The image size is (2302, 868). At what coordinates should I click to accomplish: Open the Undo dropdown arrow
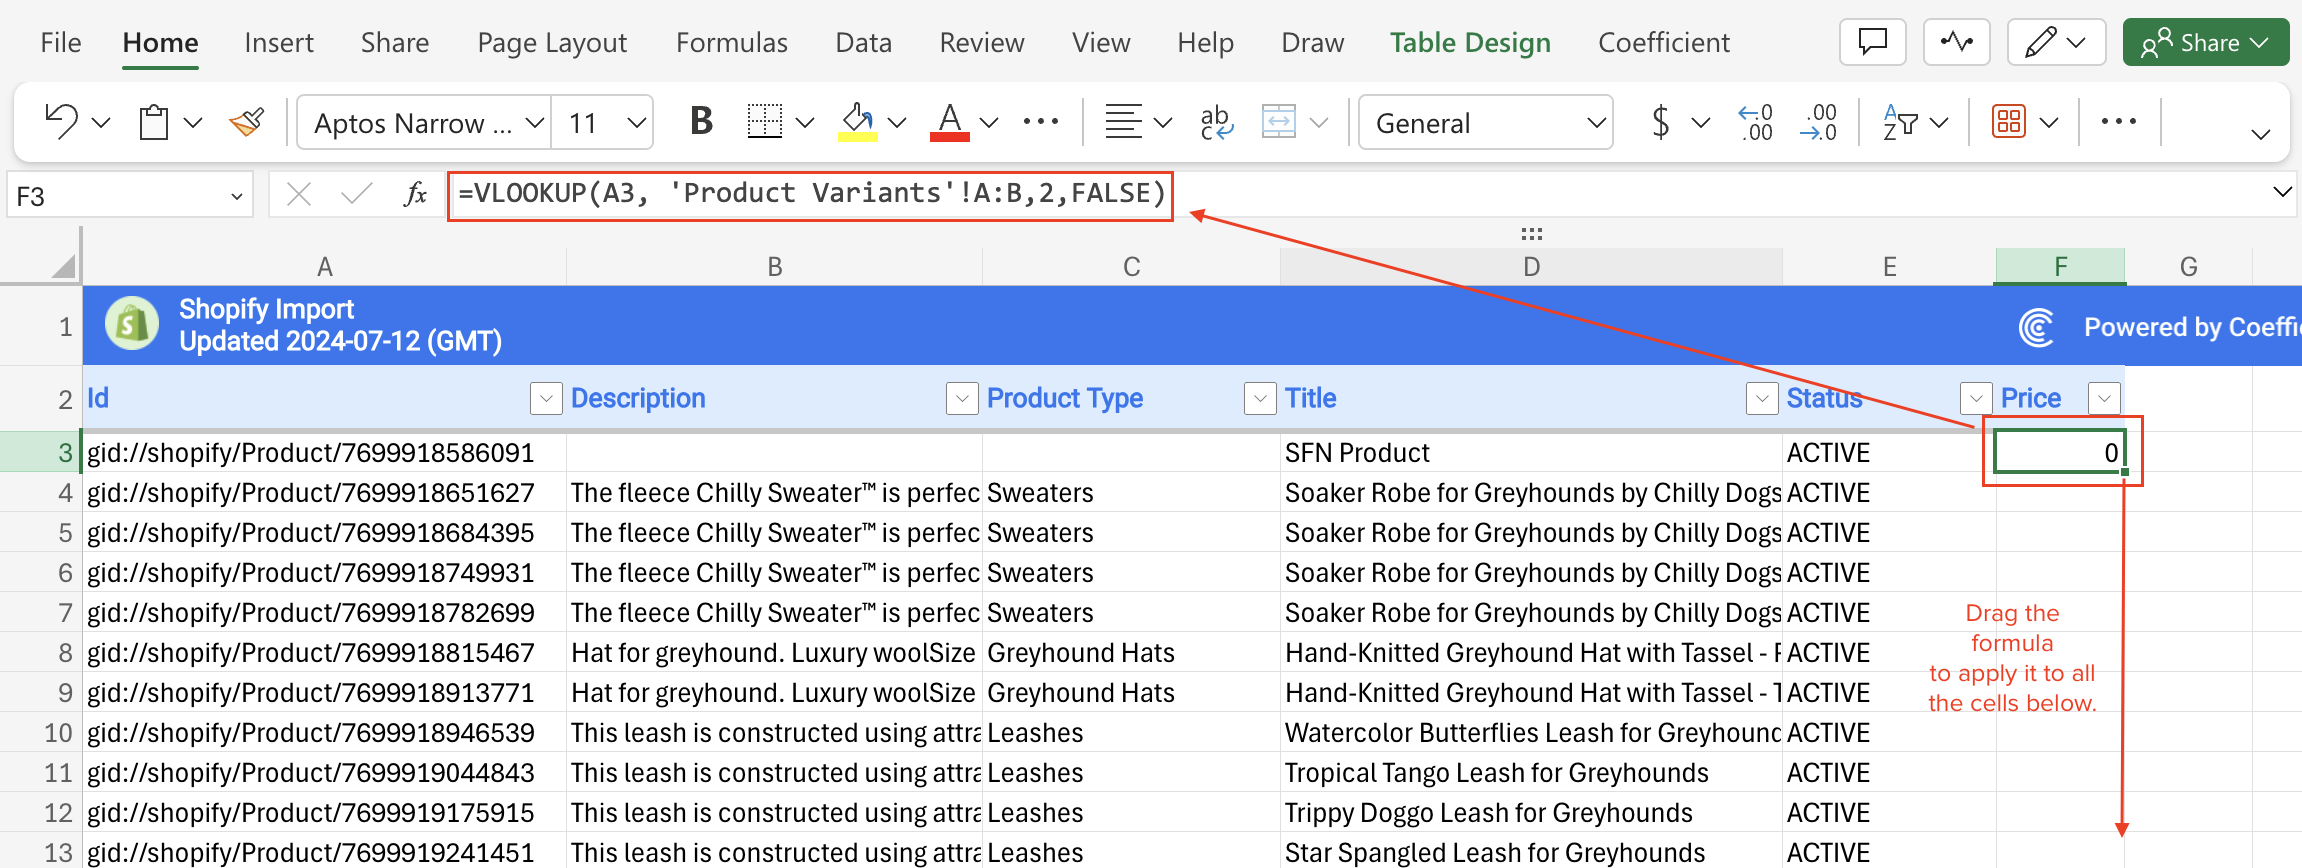coord(101,123)
